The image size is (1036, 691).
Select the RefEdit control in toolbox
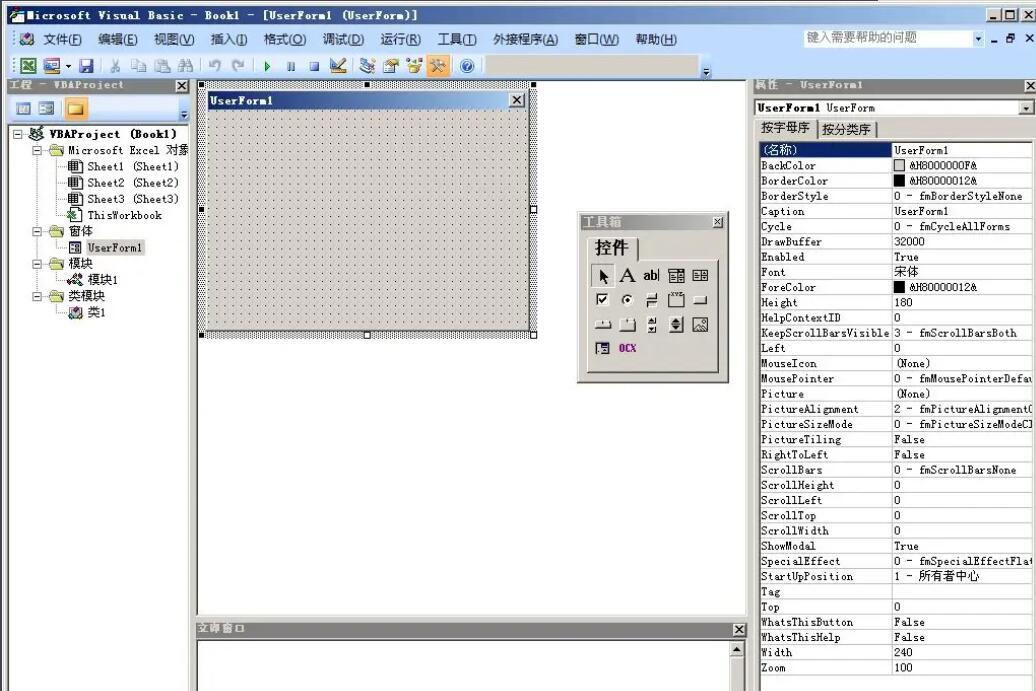(x=603, y=348)
